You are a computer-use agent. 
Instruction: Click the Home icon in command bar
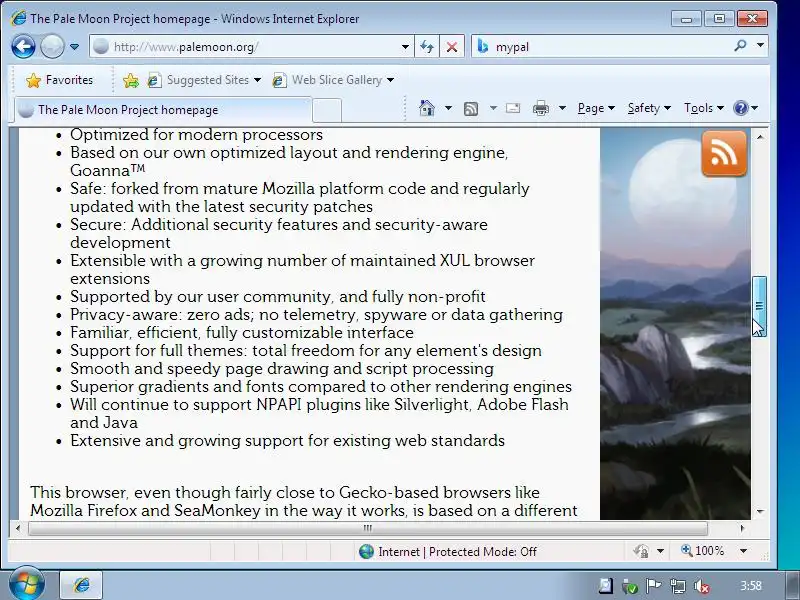427,108
